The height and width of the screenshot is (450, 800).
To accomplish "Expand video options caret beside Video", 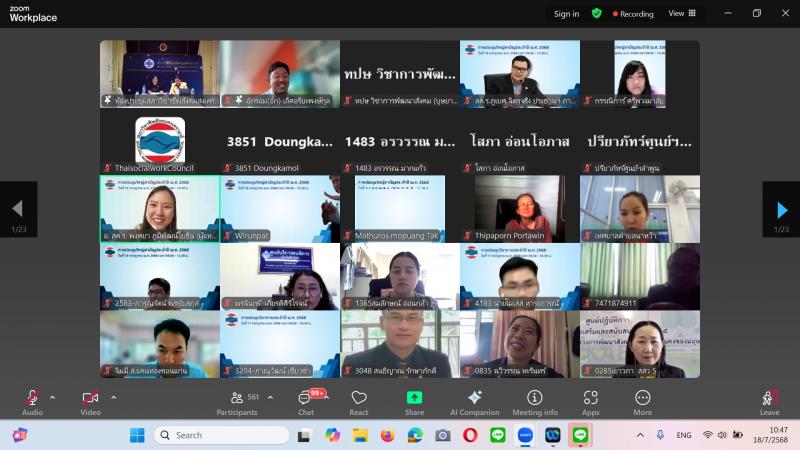I will (x=113, y=397).
